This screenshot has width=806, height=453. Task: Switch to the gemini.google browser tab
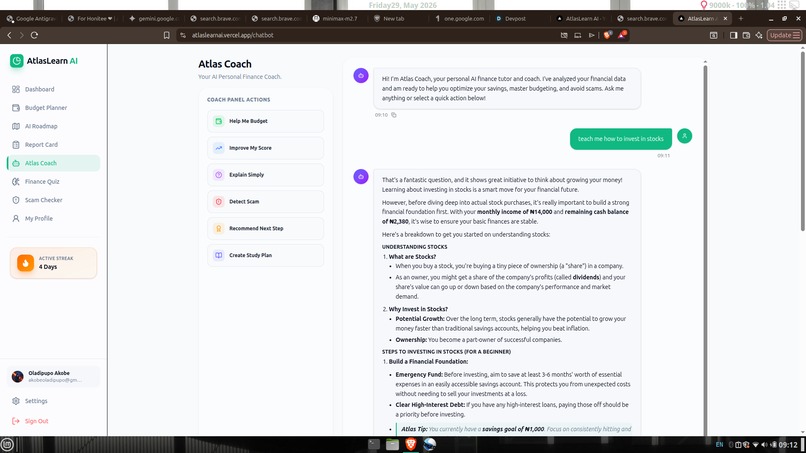[153, 19]
